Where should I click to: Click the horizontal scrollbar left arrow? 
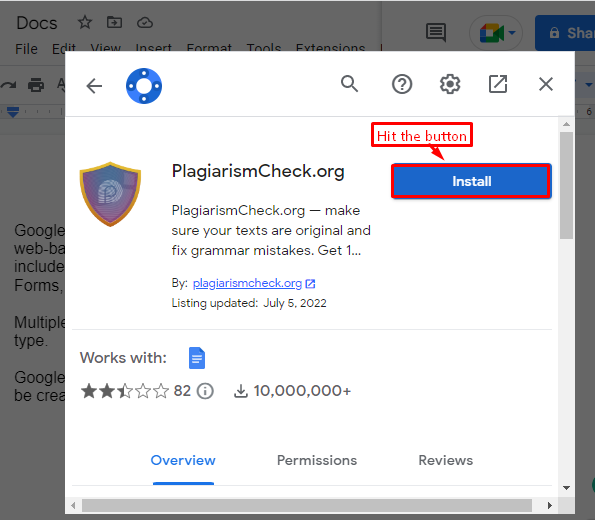73,505
